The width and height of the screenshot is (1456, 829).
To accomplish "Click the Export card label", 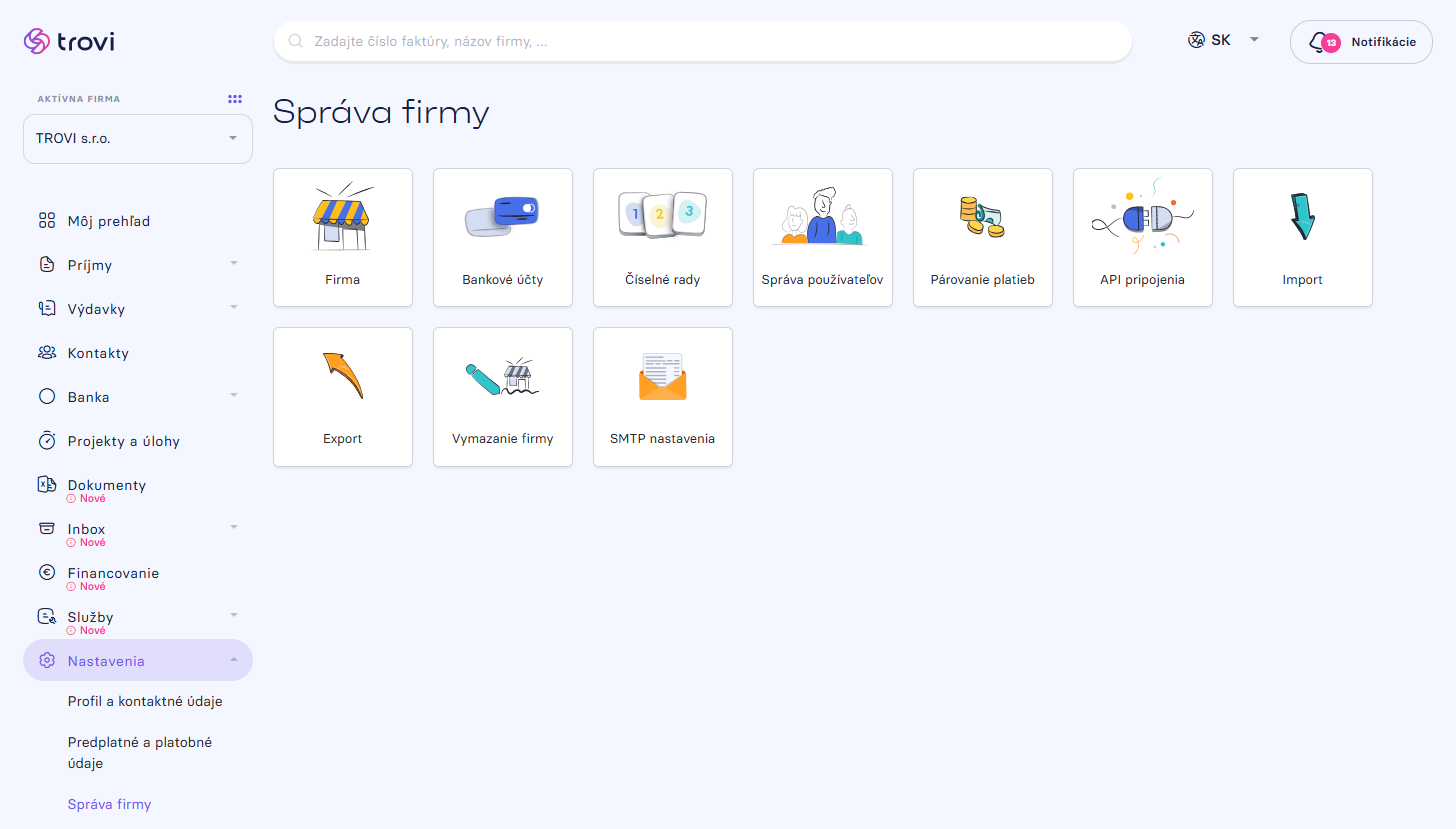I will [x=343, y=439].
